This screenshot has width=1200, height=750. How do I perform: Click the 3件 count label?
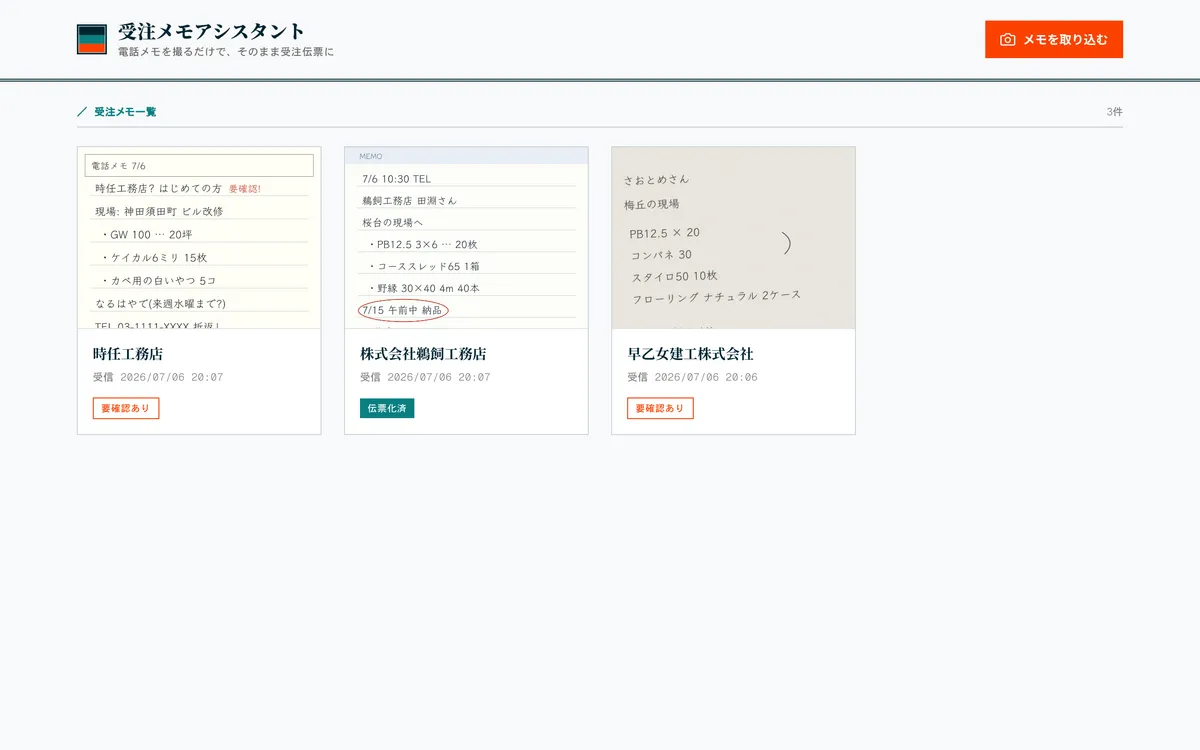1114,112
